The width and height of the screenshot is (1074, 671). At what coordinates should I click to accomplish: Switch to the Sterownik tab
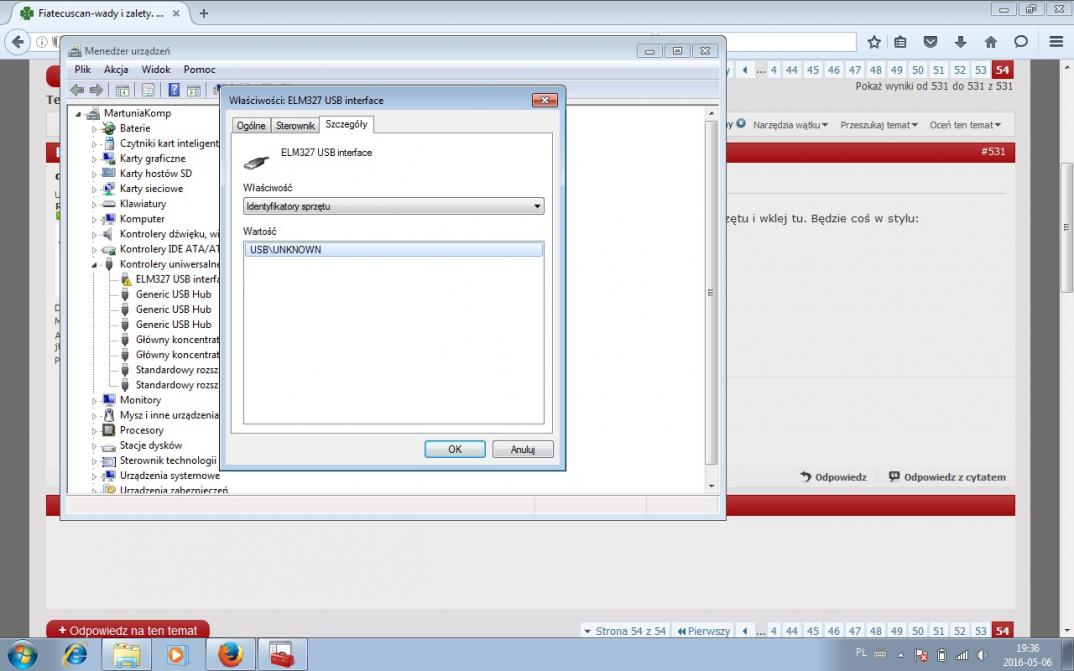point(295,125)
